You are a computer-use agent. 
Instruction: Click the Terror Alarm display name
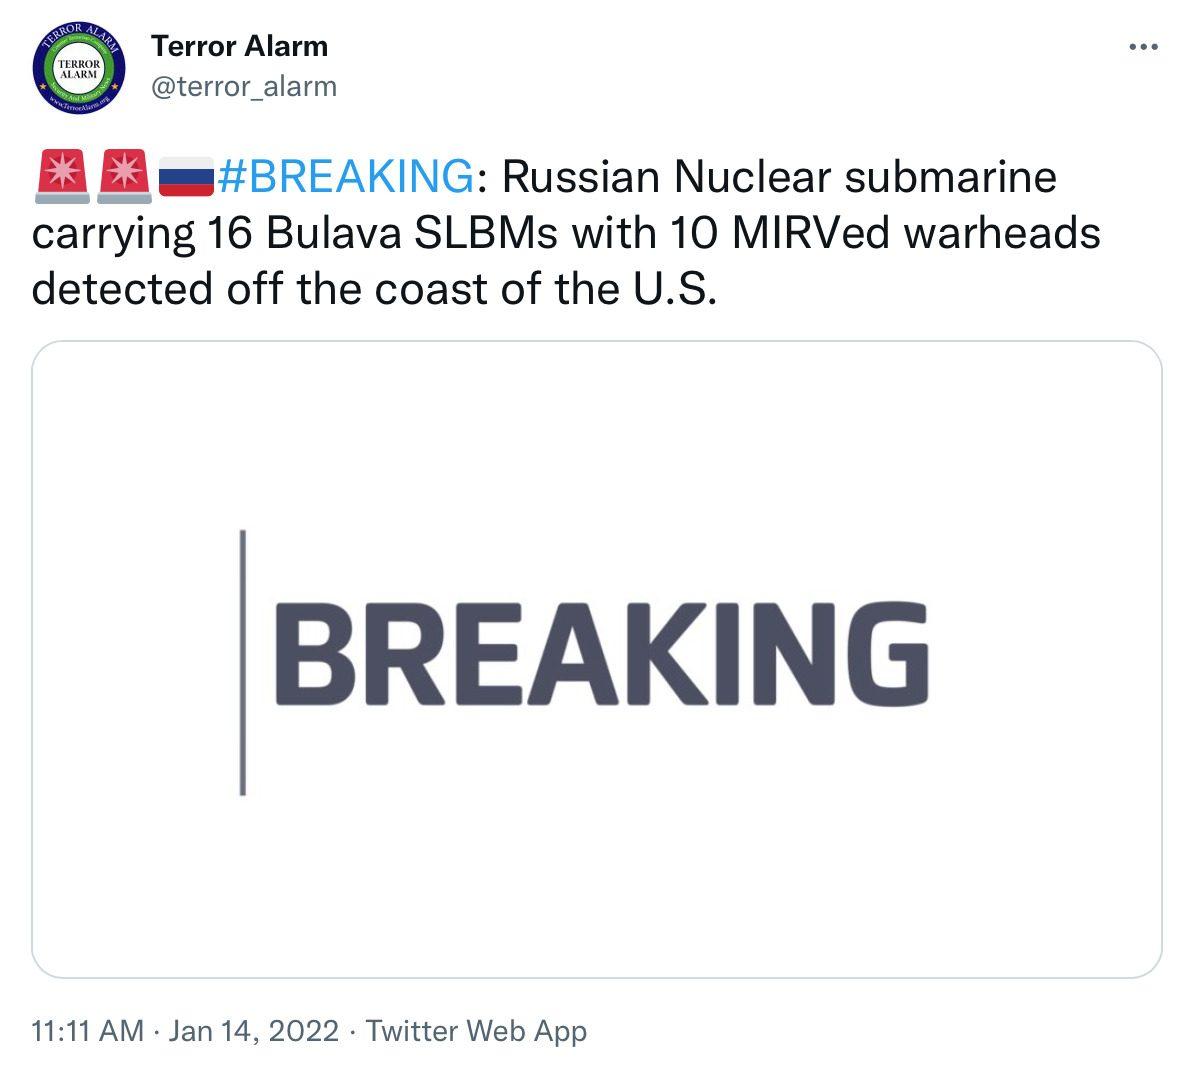click(x=239, y=46)
